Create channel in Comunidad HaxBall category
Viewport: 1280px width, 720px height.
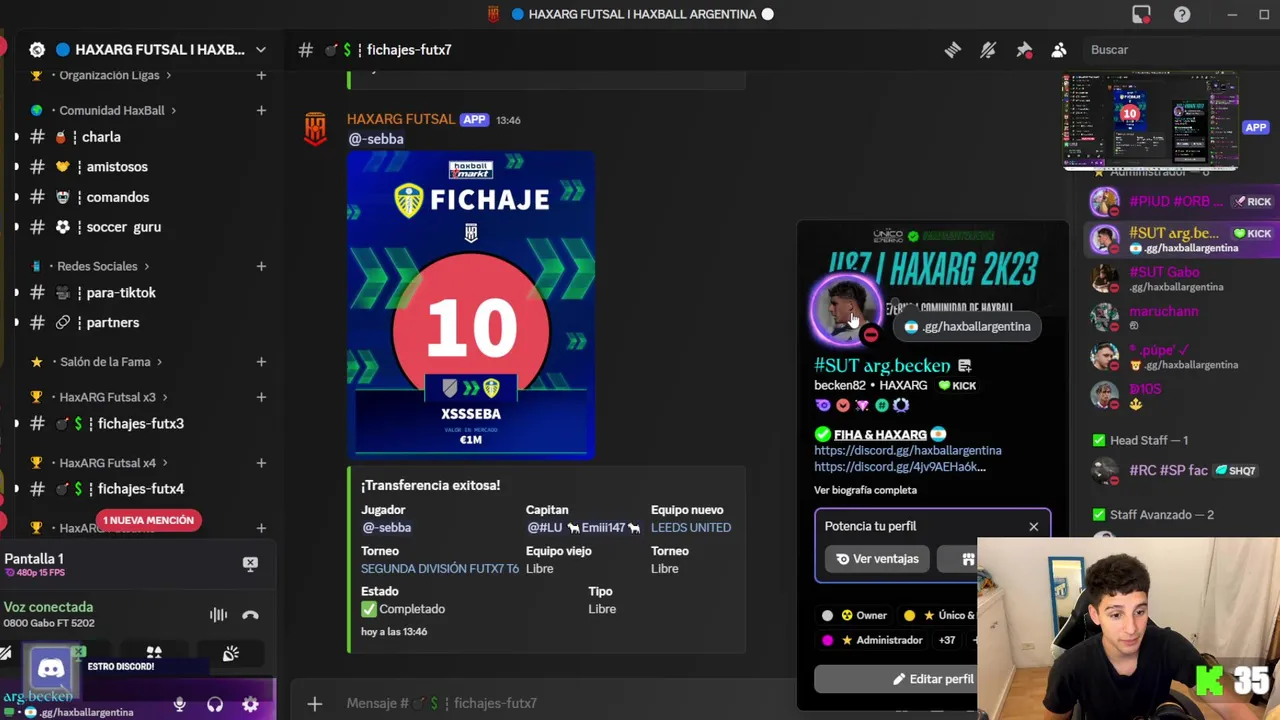click(x=261, y=110)
